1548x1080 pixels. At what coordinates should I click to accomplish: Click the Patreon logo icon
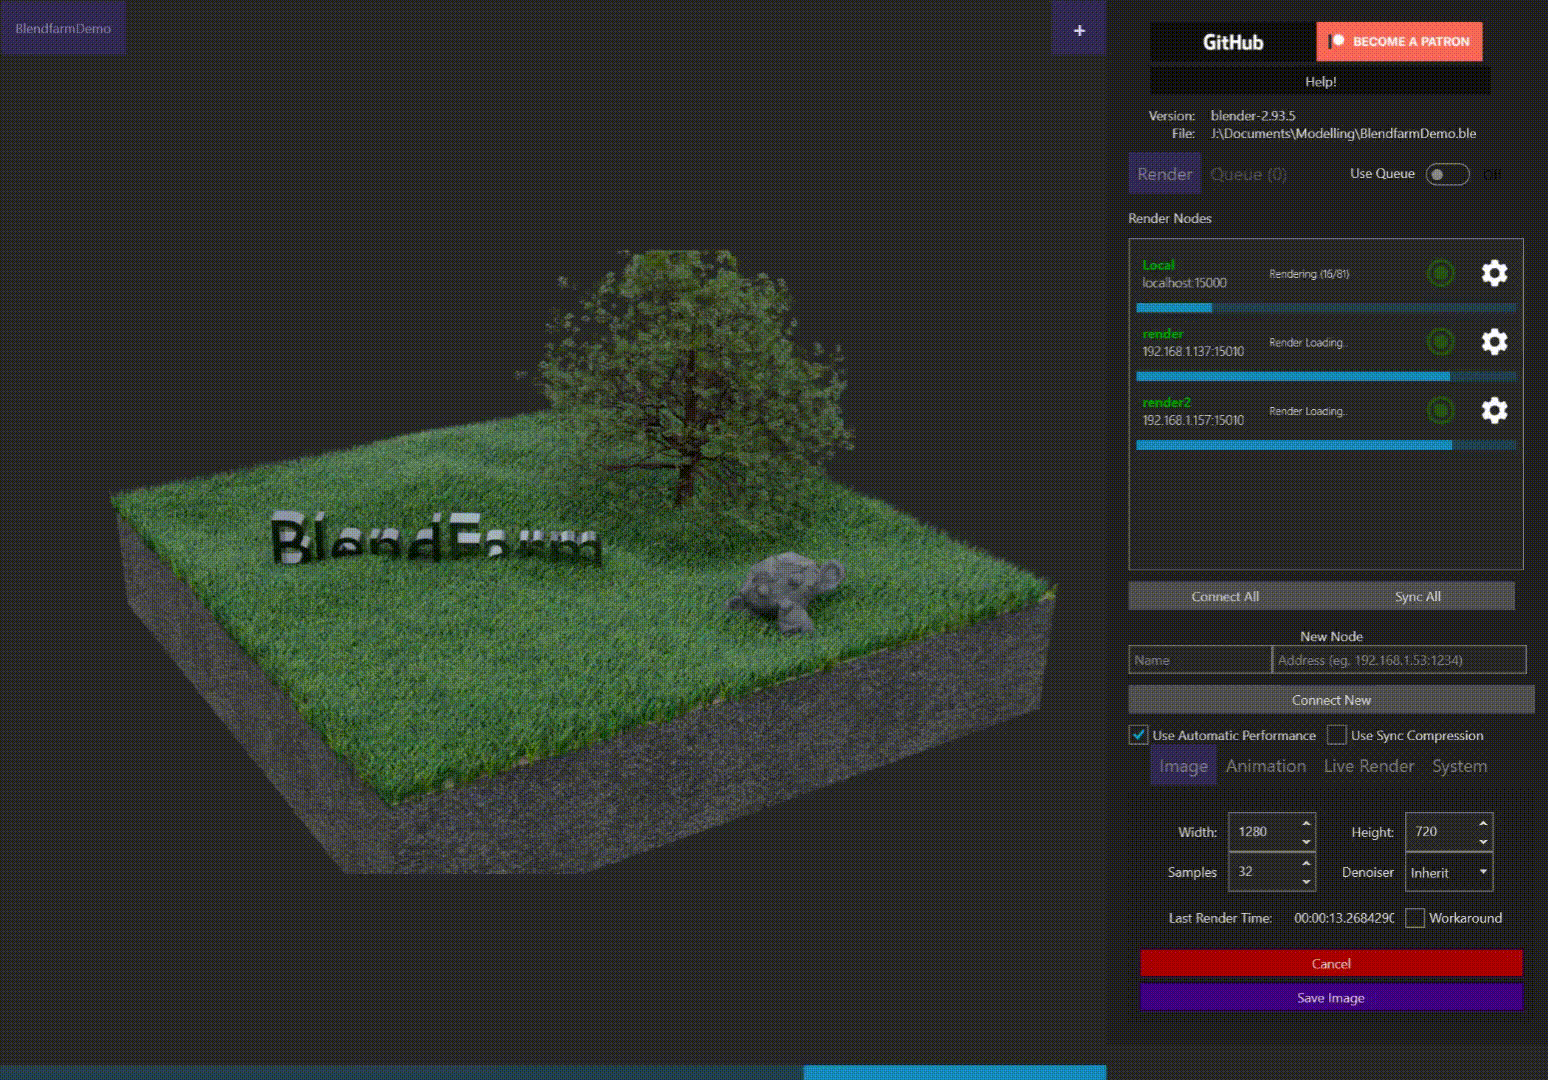coord(1336,41)
